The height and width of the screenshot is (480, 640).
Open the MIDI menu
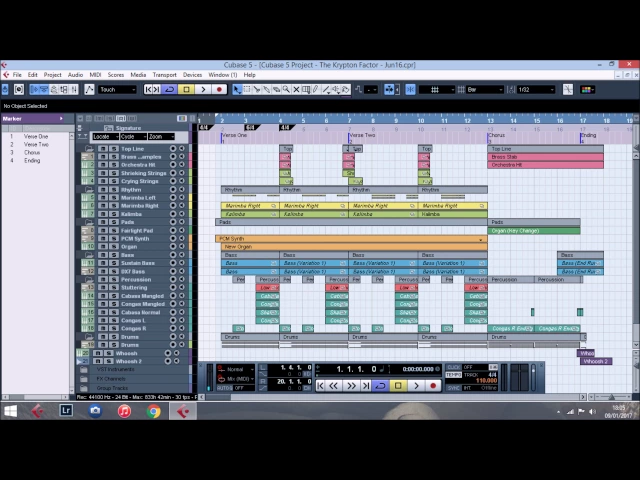click(x=95, y=75)
